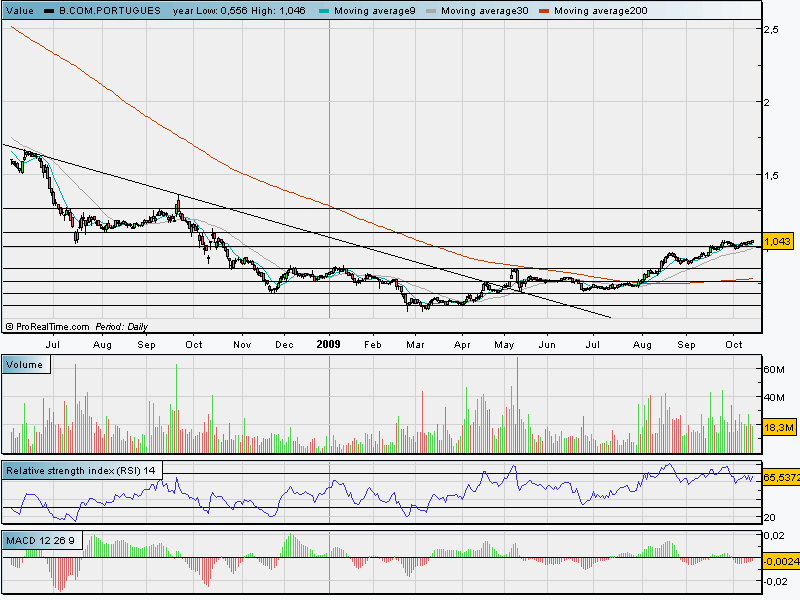Select the B.COM.PORTUGUES legend entry
Screen dimensions: 800x600
pos(110,11)
